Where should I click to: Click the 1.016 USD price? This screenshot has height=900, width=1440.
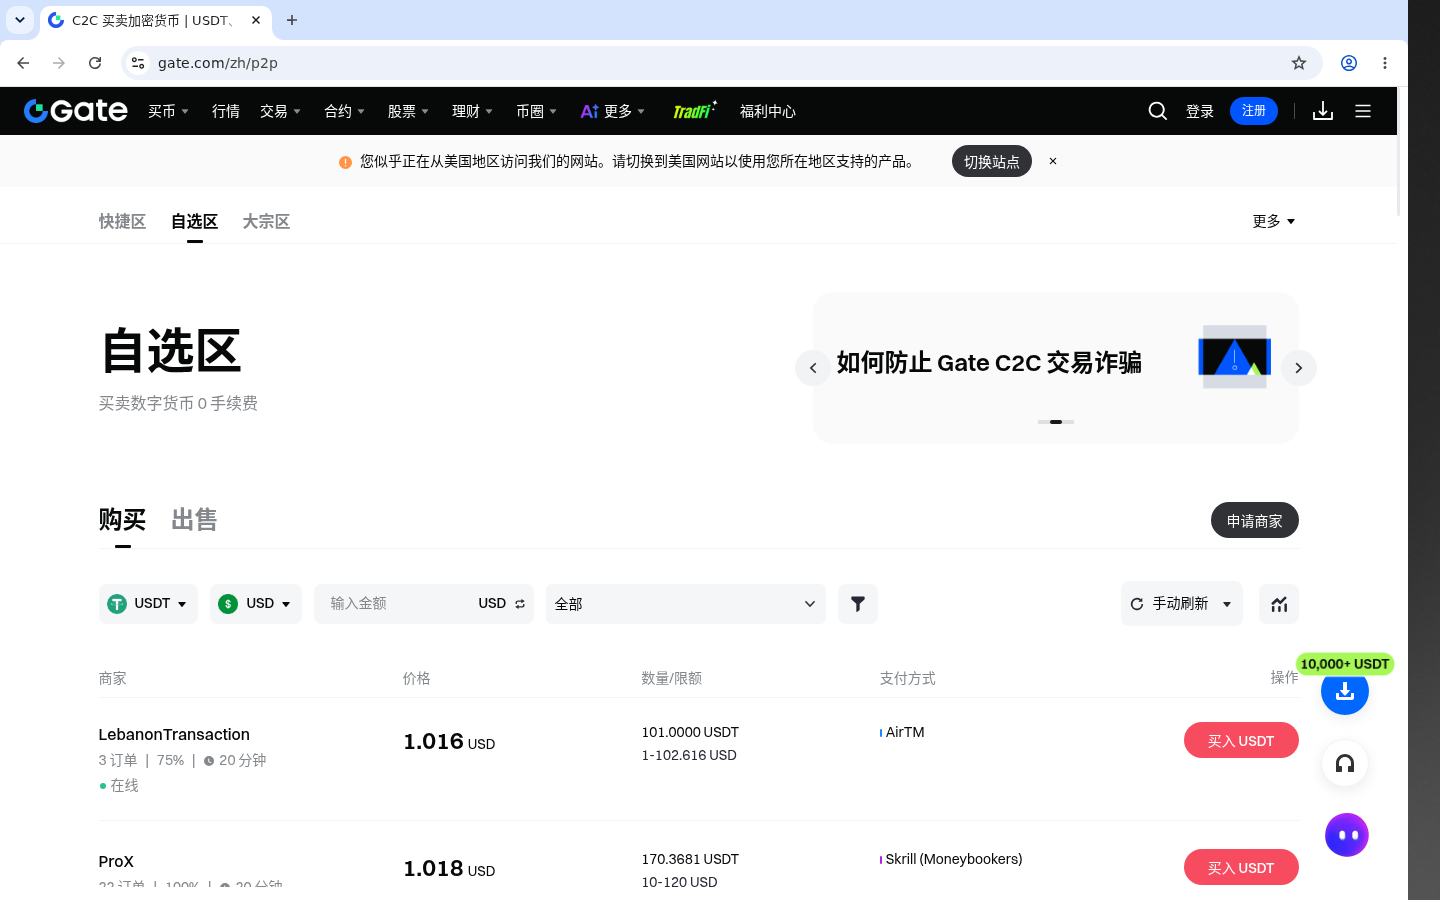(449, 742)
